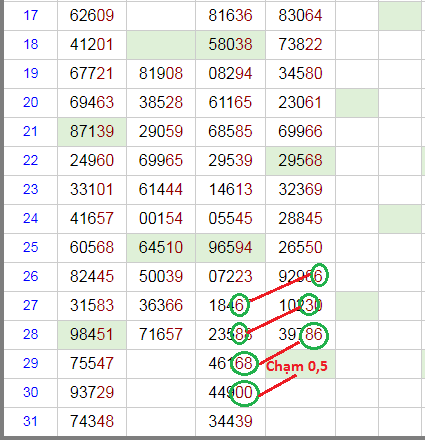Image resolution: width=425 pixels, height=440 pixels.
Task: Click cell containing 81636
Action: [x=230, y=15]
